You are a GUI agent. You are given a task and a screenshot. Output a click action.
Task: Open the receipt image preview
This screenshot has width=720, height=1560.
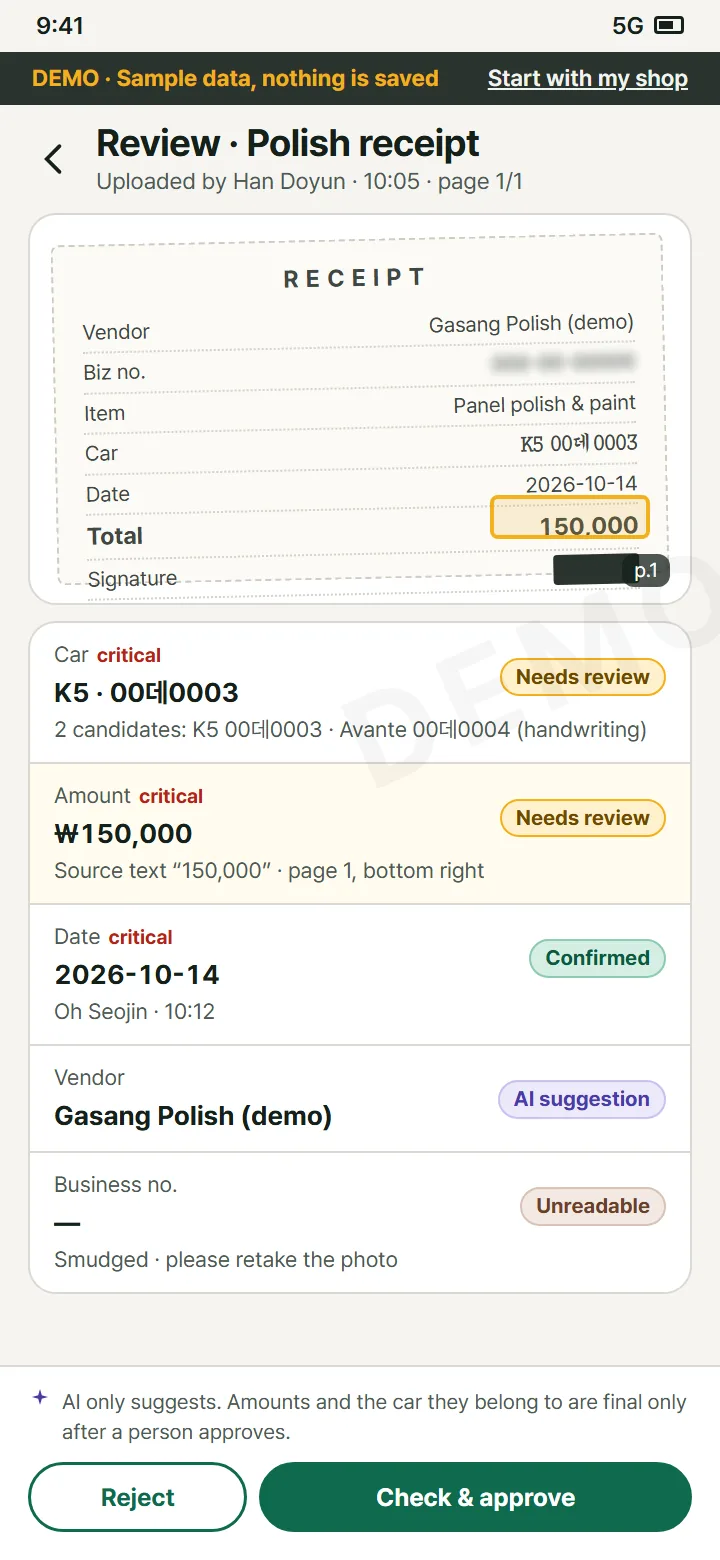(360, 409)
